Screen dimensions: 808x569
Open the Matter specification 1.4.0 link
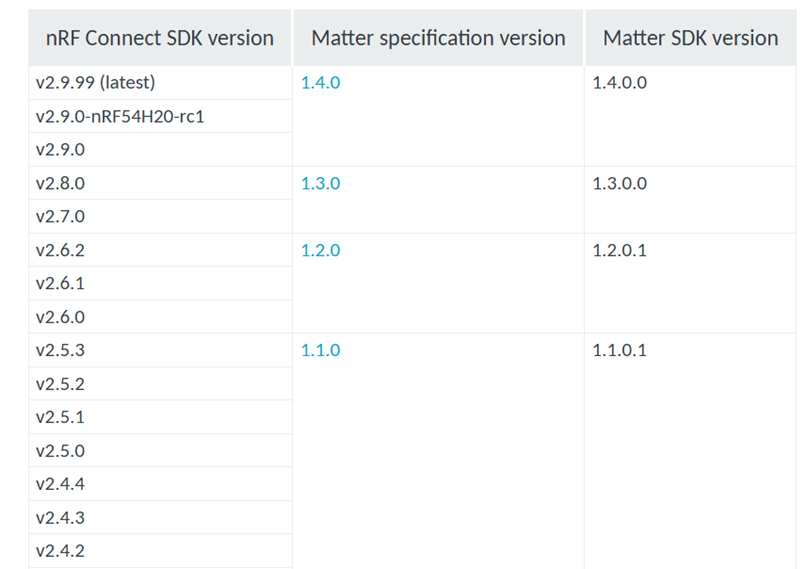click(320, 83)
